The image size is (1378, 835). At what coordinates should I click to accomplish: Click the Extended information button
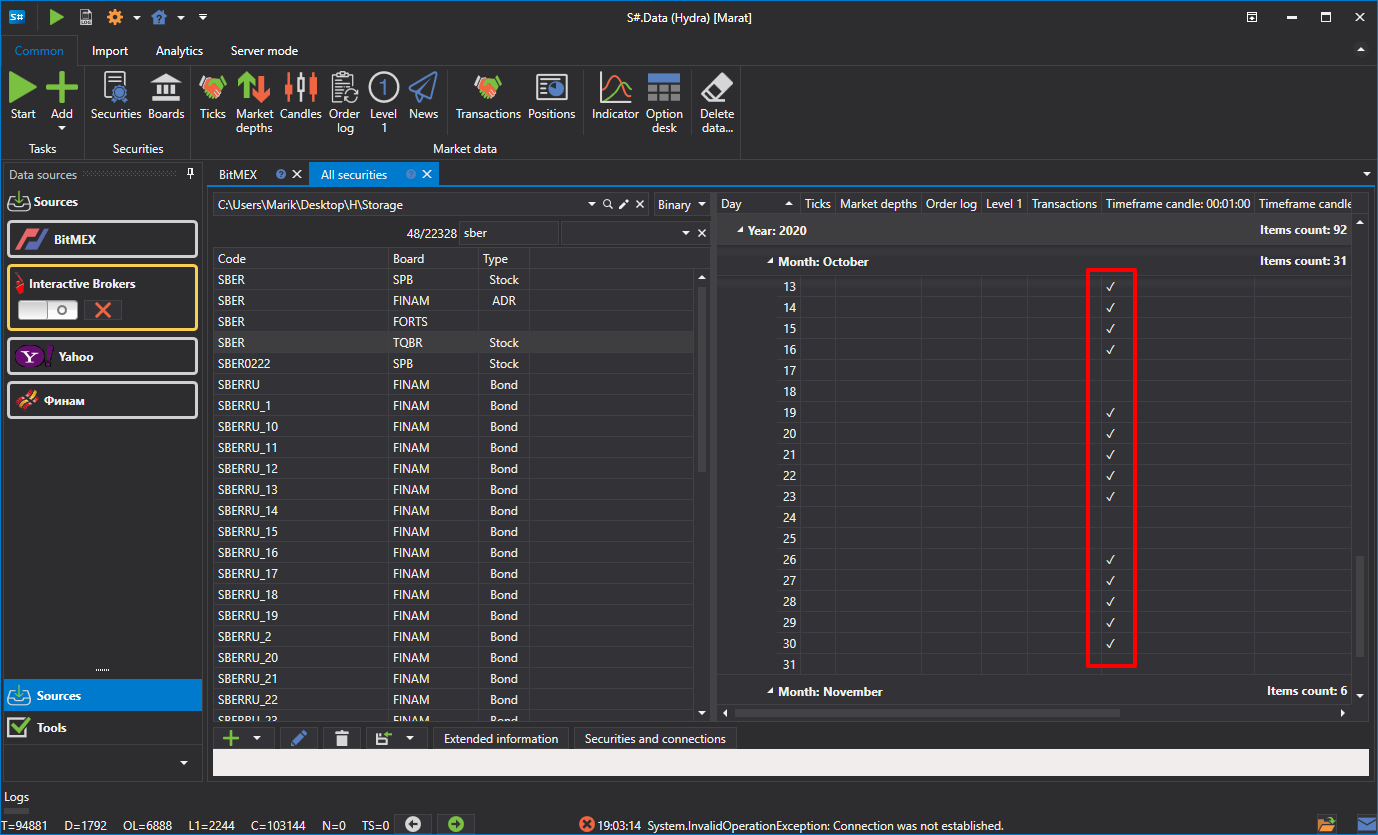[x=501, y=738]
